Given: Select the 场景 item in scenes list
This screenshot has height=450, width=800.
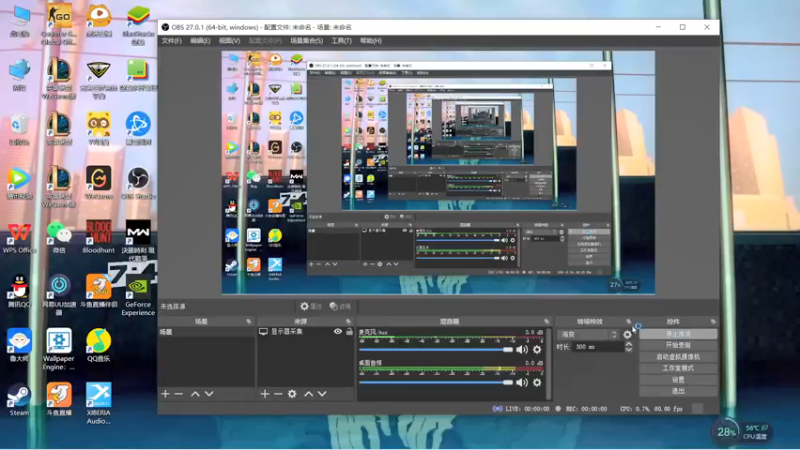Looking at the screenshot, I should (206, 332).
